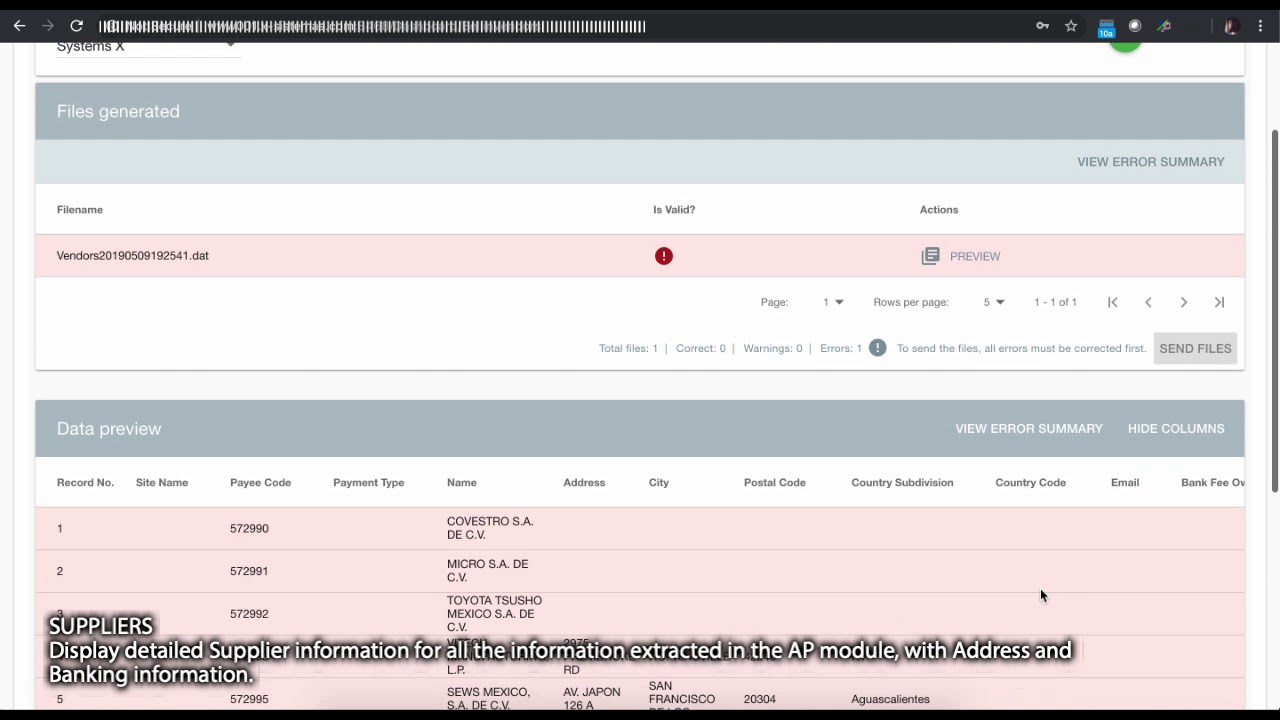Click the name COVESTRO S.A. DE C.V.
The image size is (1280, 720).
(x=490, y=528)
